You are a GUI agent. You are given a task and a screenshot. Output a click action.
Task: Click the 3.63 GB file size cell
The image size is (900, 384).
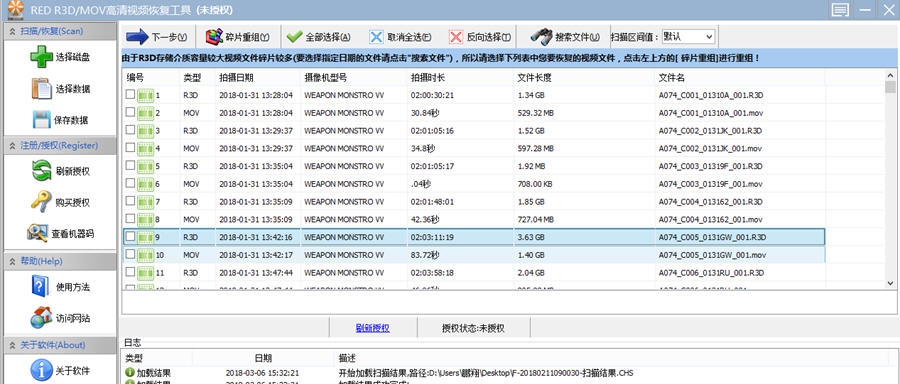click(531, 237)
